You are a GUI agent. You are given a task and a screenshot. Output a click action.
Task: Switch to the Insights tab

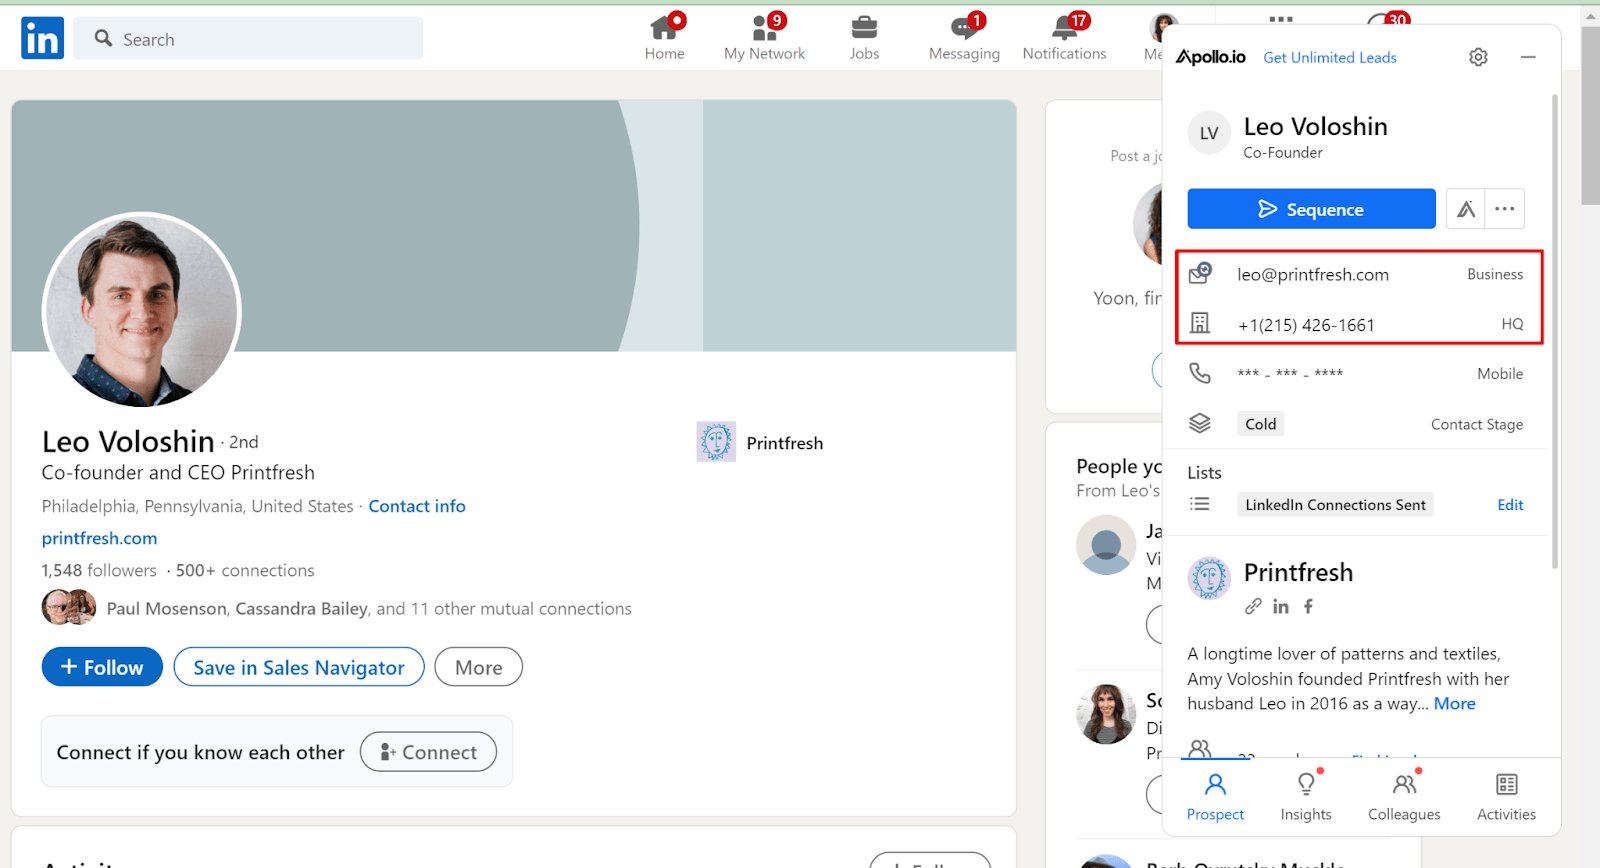click(x=1306, y=796)
